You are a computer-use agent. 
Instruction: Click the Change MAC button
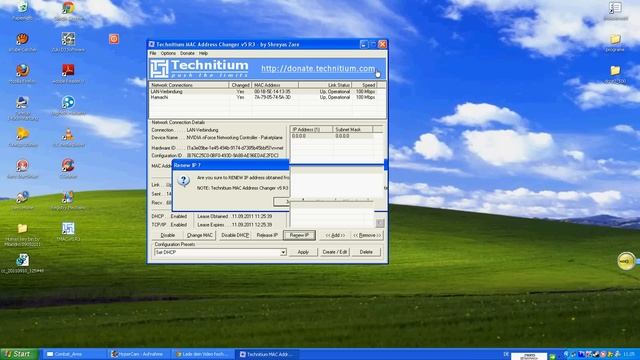[200, 236]
